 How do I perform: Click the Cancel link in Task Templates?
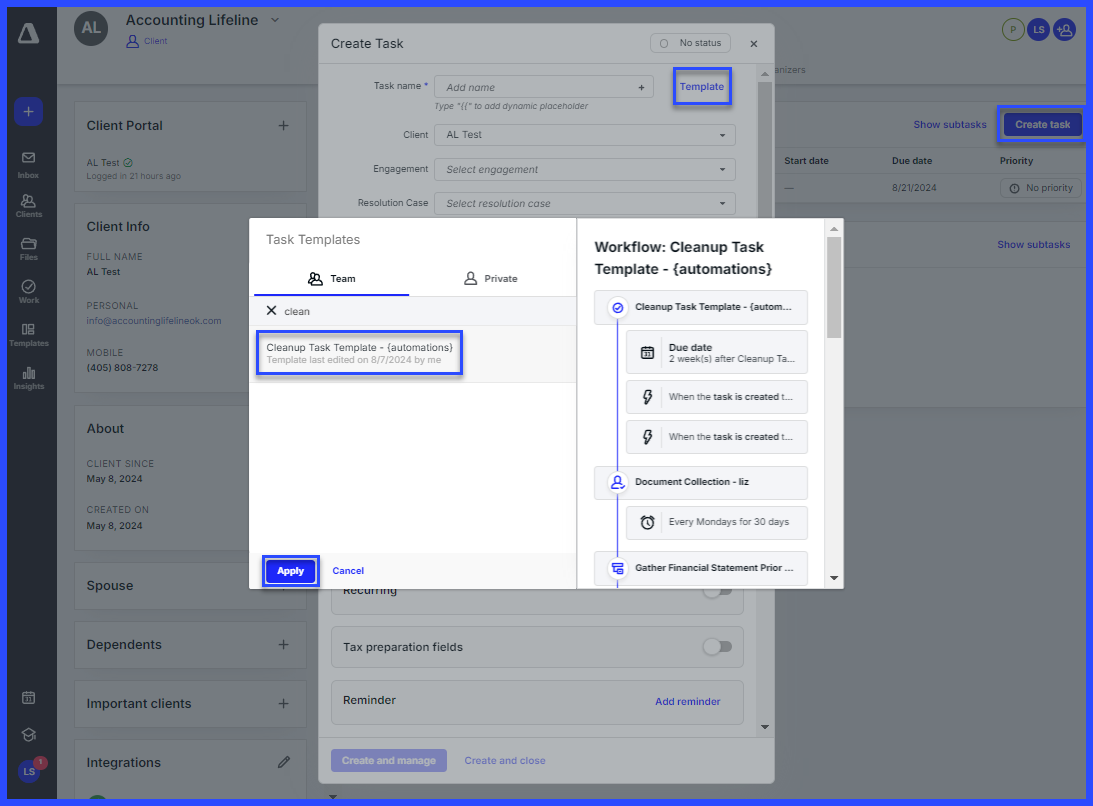348,571
